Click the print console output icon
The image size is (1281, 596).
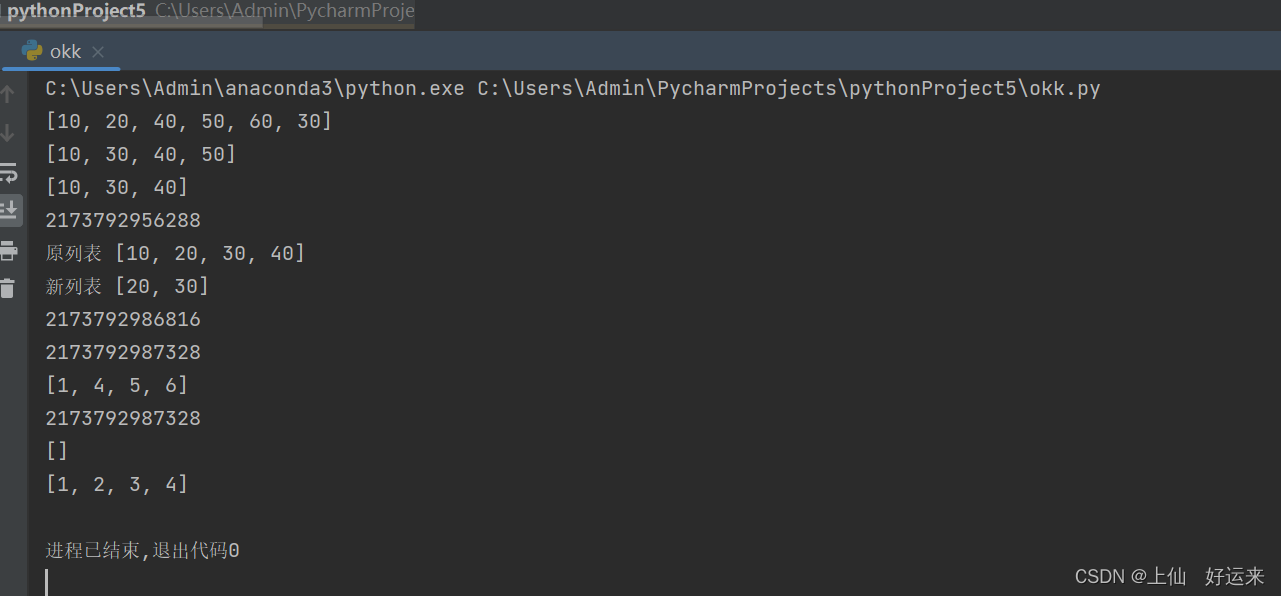(10, 251)
